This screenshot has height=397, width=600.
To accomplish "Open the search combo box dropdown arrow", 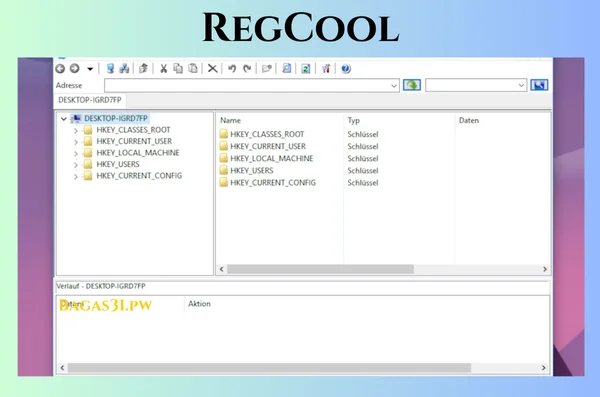I will pos(521,85).
